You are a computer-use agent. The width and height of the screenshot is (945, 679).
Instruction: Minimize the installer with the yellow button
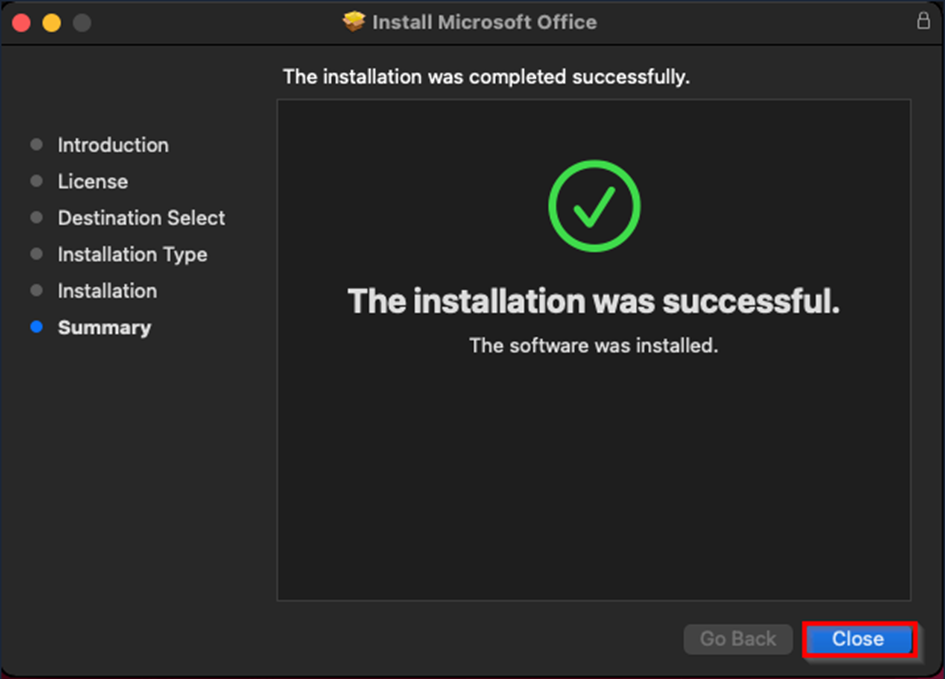(51, 23)
